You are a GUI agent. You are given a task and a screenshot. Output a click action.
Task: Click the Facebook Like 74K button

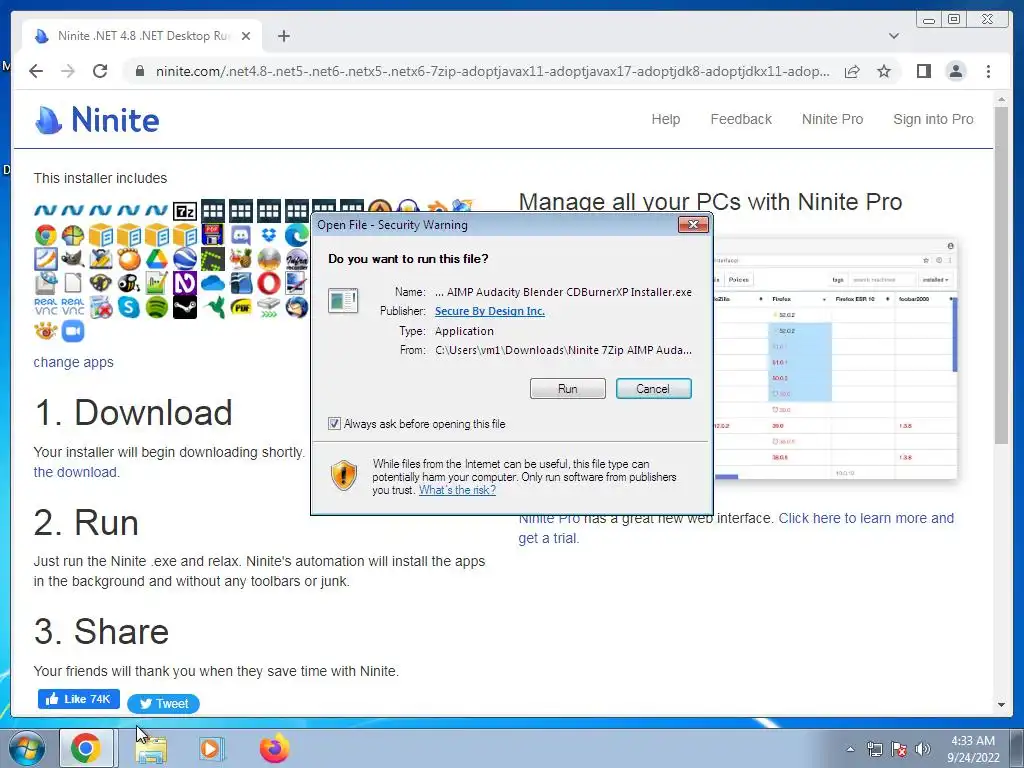tap(78, 699)
